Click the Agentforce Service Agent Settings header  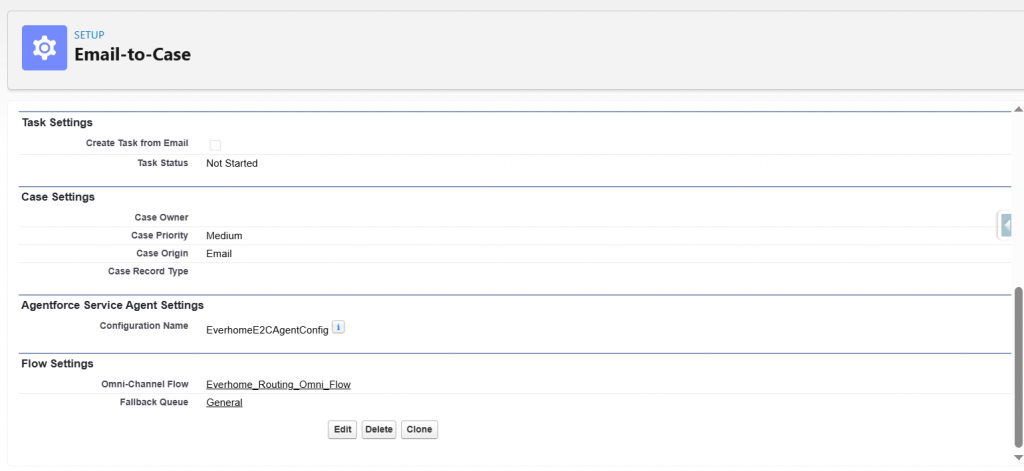pos(112,305)
